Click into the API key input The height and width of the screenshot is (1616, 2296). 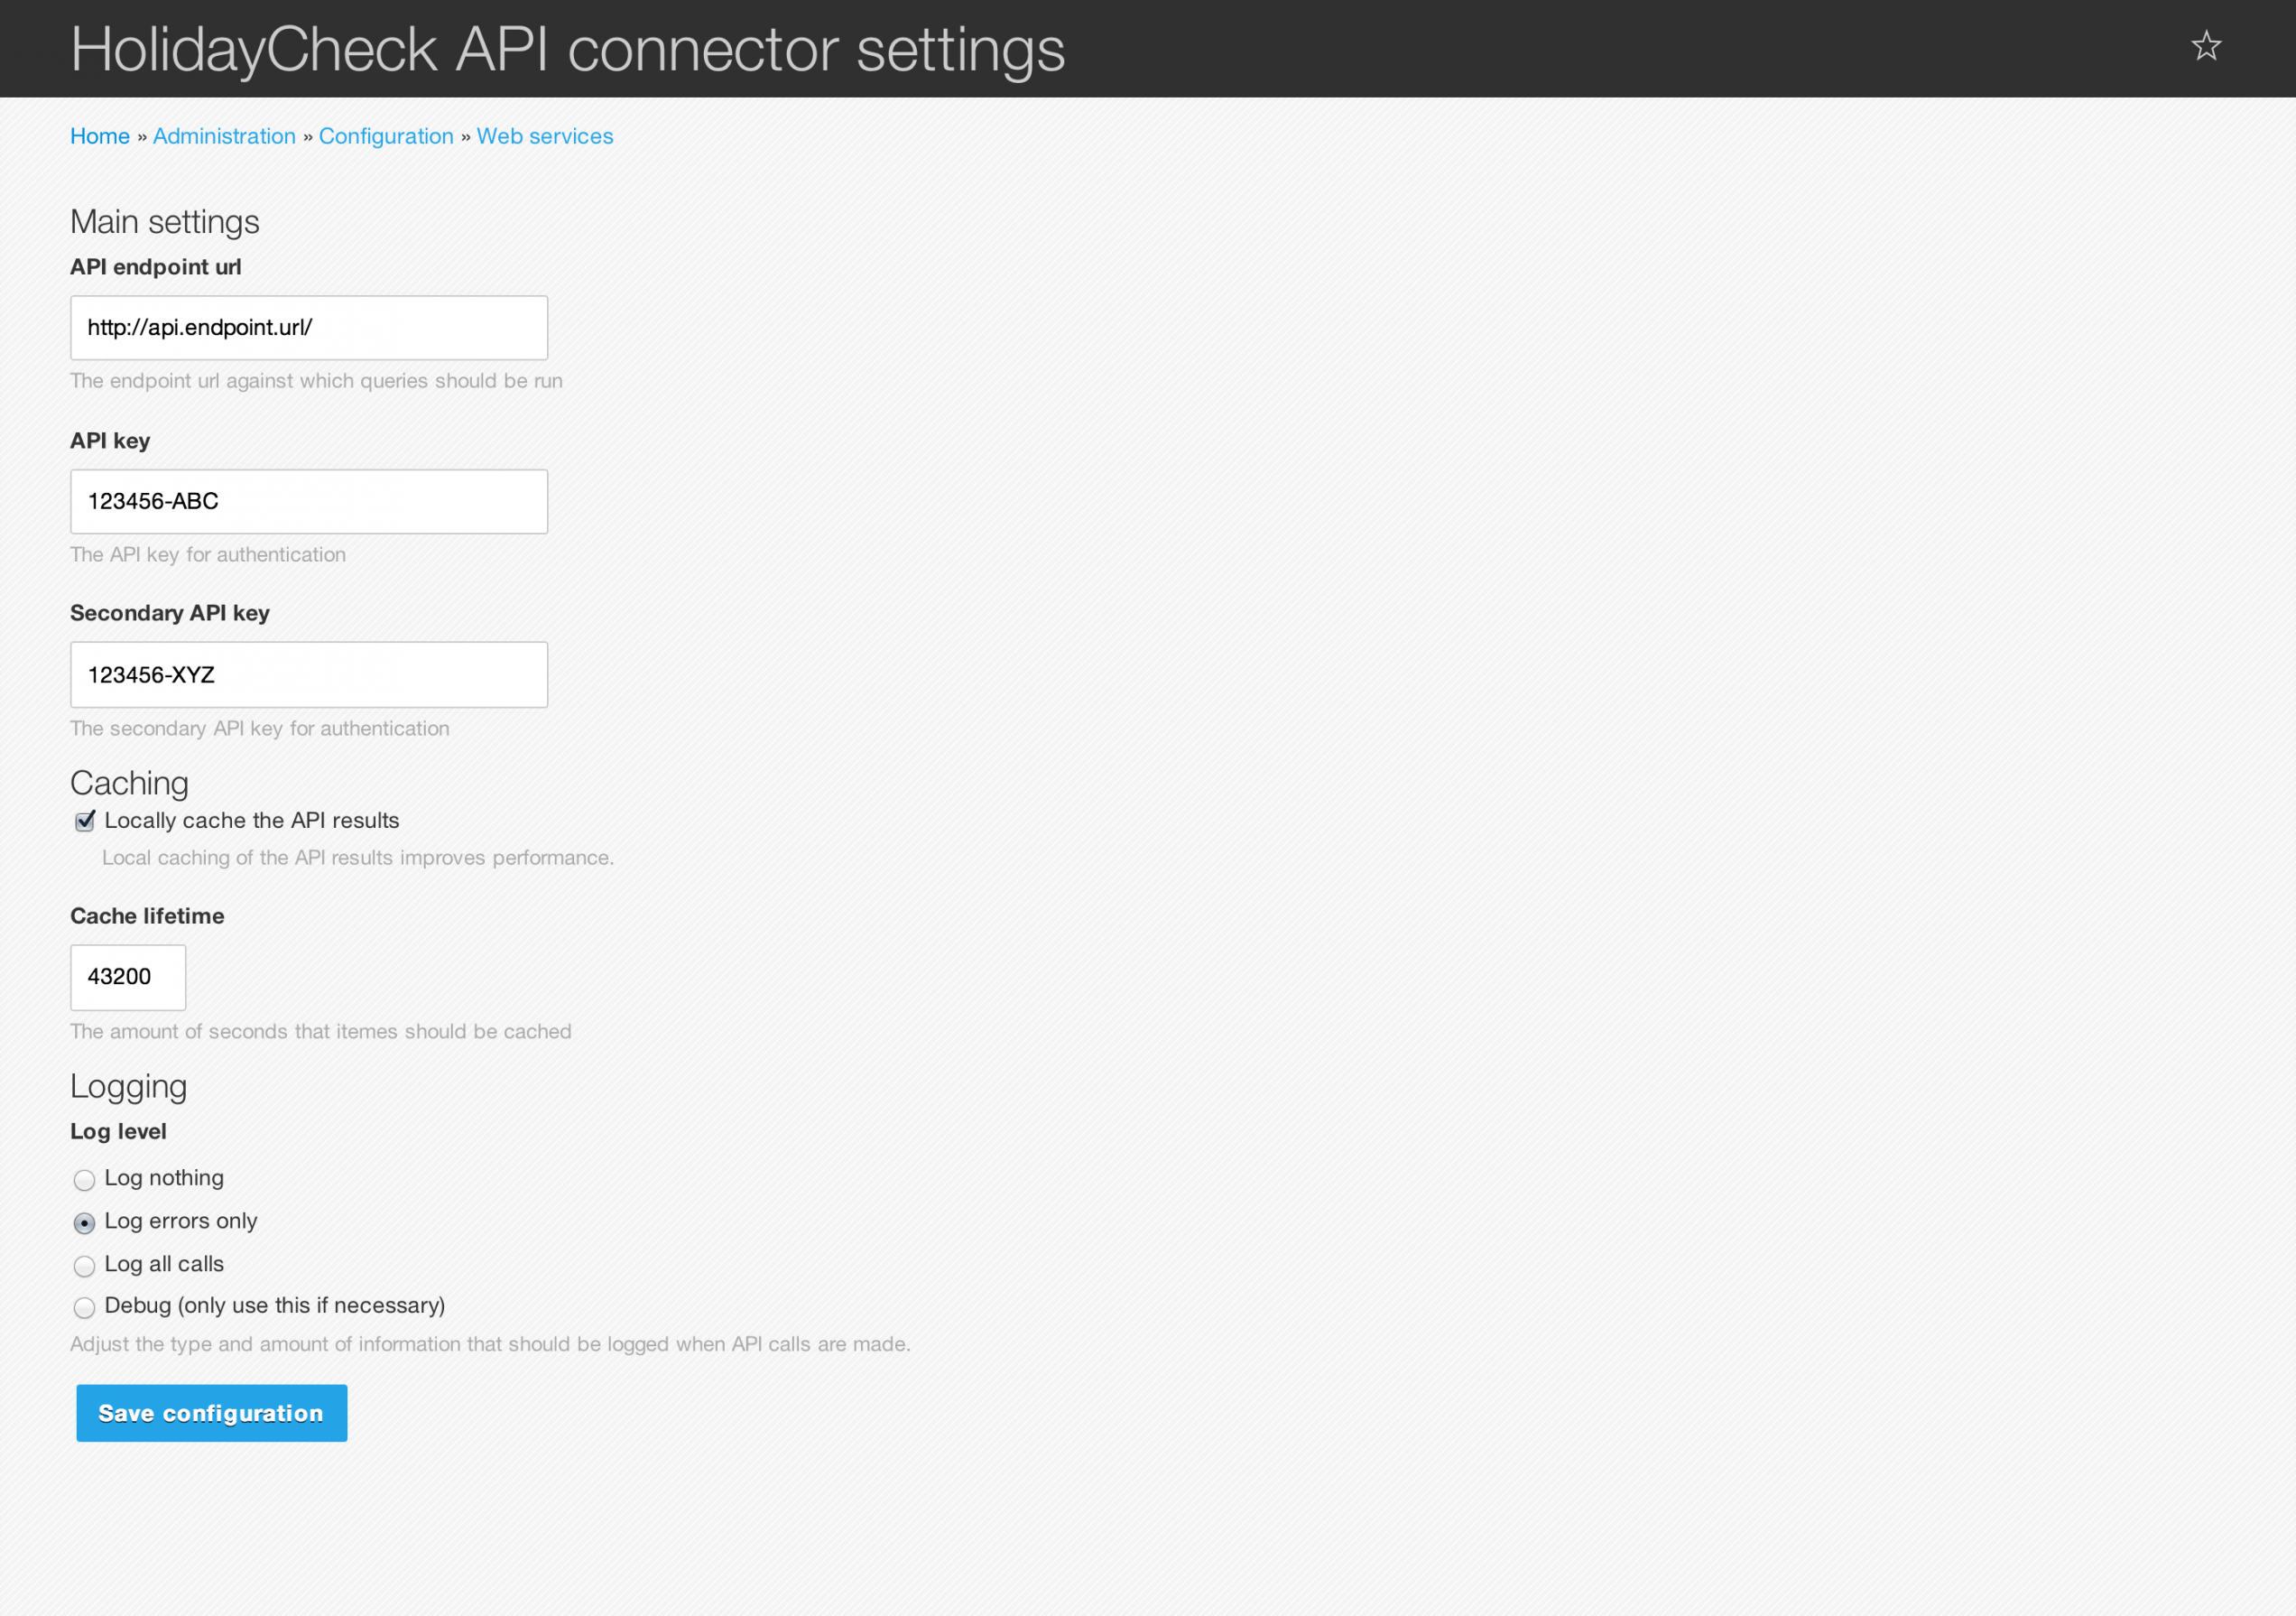point(309,502)
